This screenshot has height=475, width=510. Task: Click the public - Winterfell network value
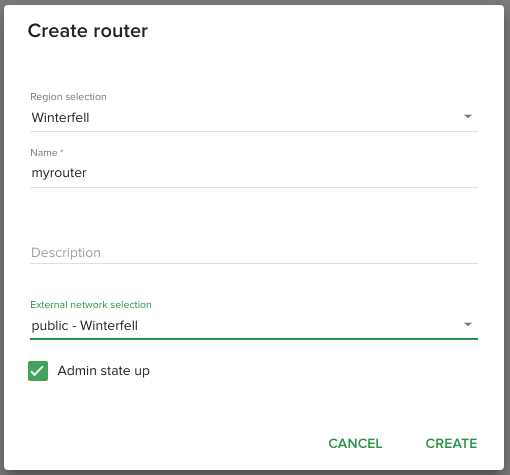click(x=85, y=326)
